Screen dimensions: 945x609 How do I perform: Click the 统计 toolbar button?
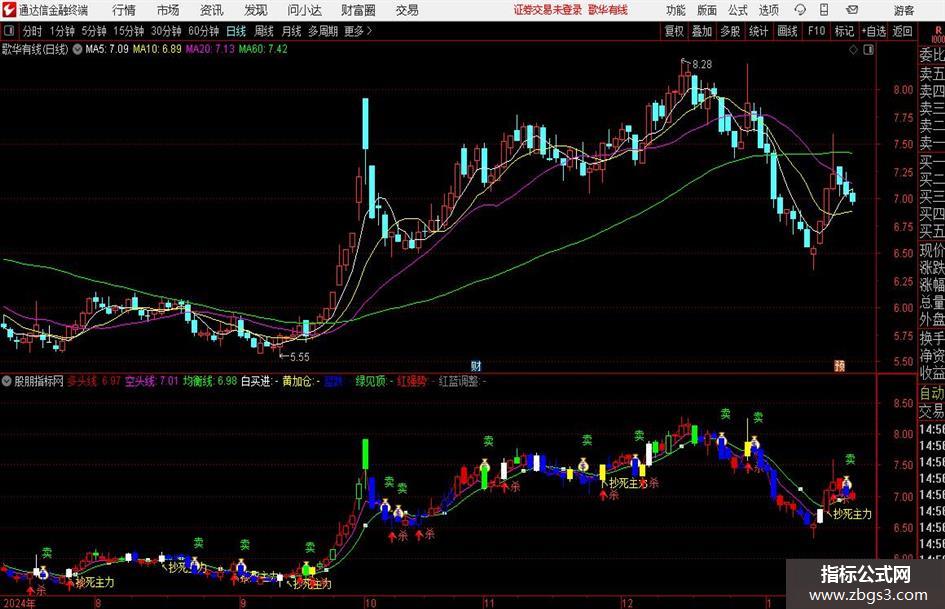pyautogui.click(x=758, y=31)
